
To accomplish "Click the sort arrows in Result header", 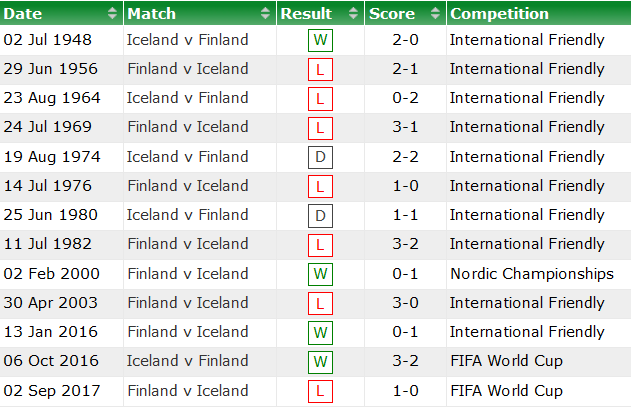I will pyautogui.click(x=351, y=14).
